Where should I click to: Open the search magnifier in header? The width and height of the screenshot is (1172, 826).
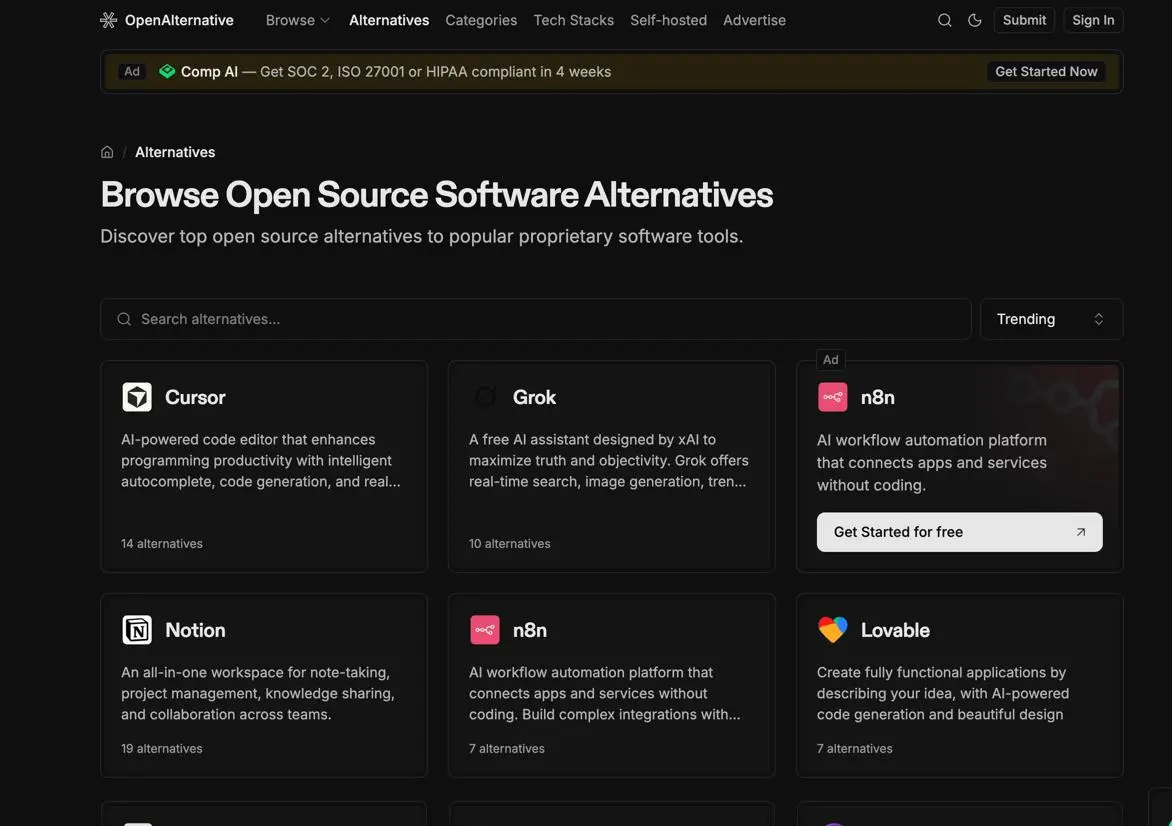[x=944, y=20]
